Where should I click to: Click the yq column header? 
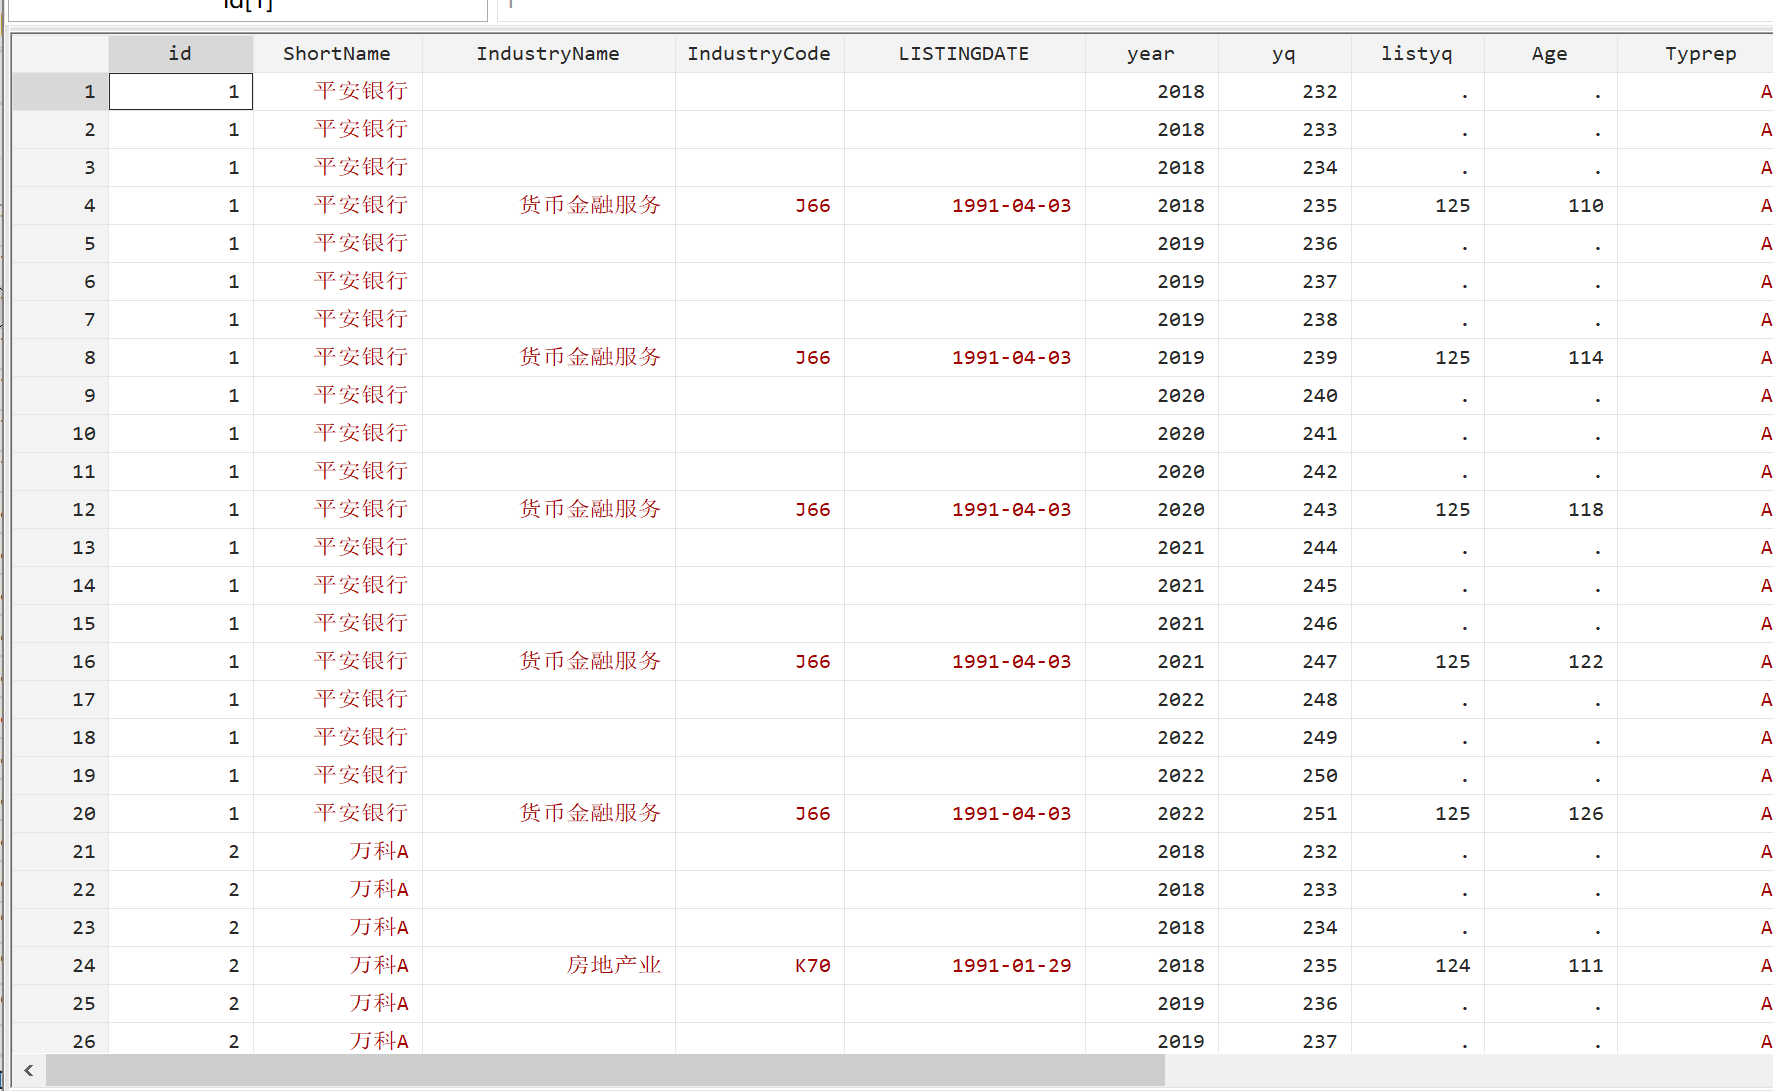(1284, 54)
